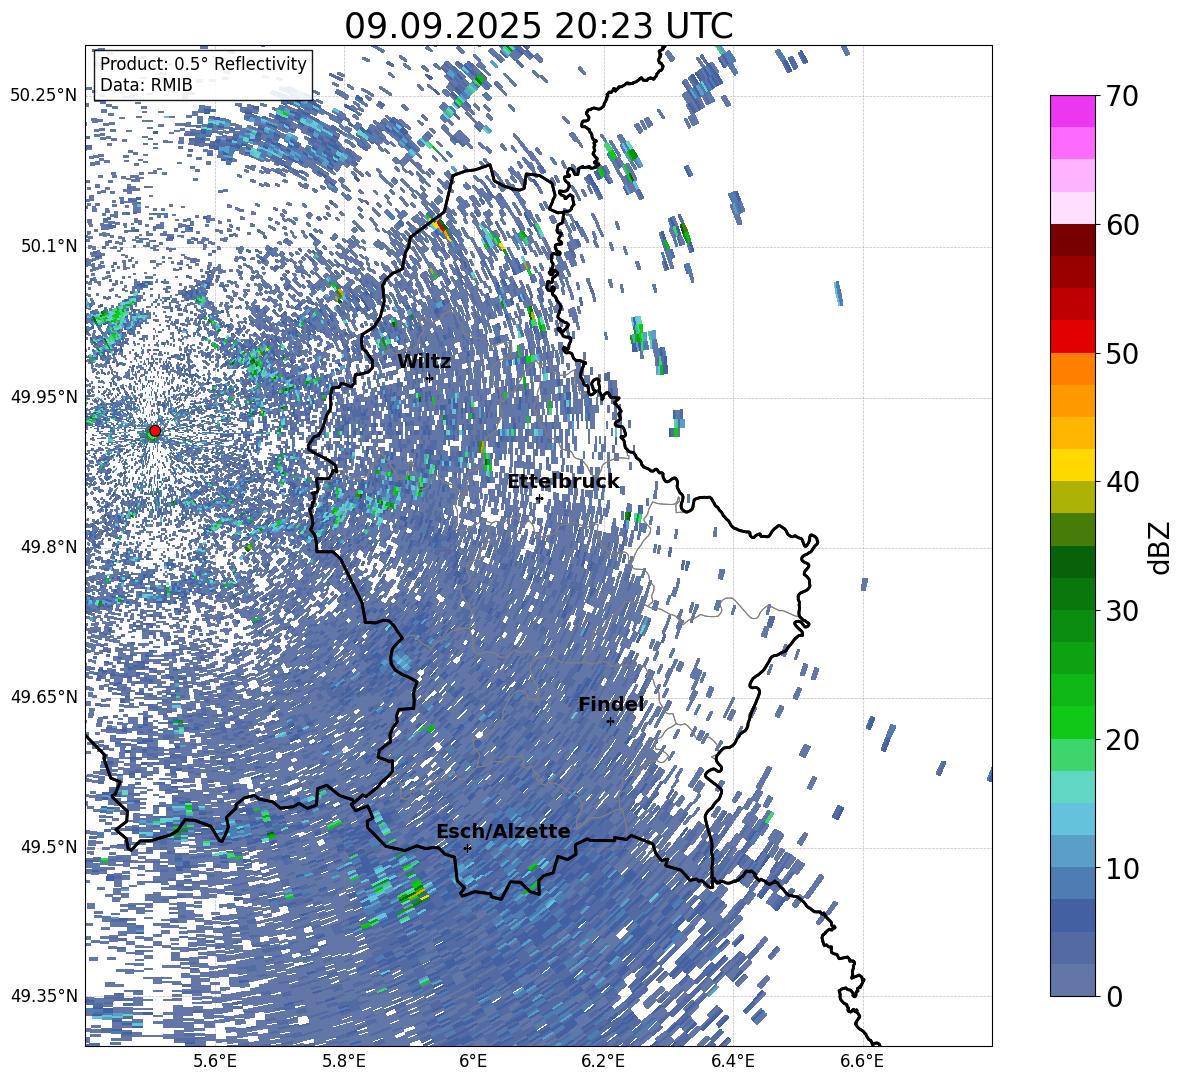1184x1081 pixels.
Task: Click the 5.8°E longitude label
Action: tap(344, 1061)
